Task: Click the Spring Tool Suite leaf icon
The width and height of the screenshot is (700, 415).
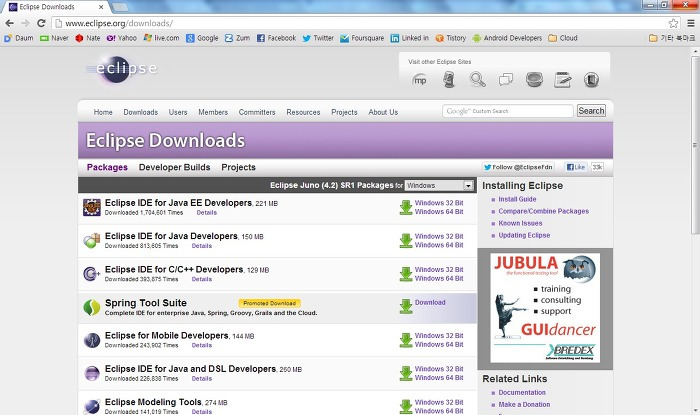Action: point(92,307)
